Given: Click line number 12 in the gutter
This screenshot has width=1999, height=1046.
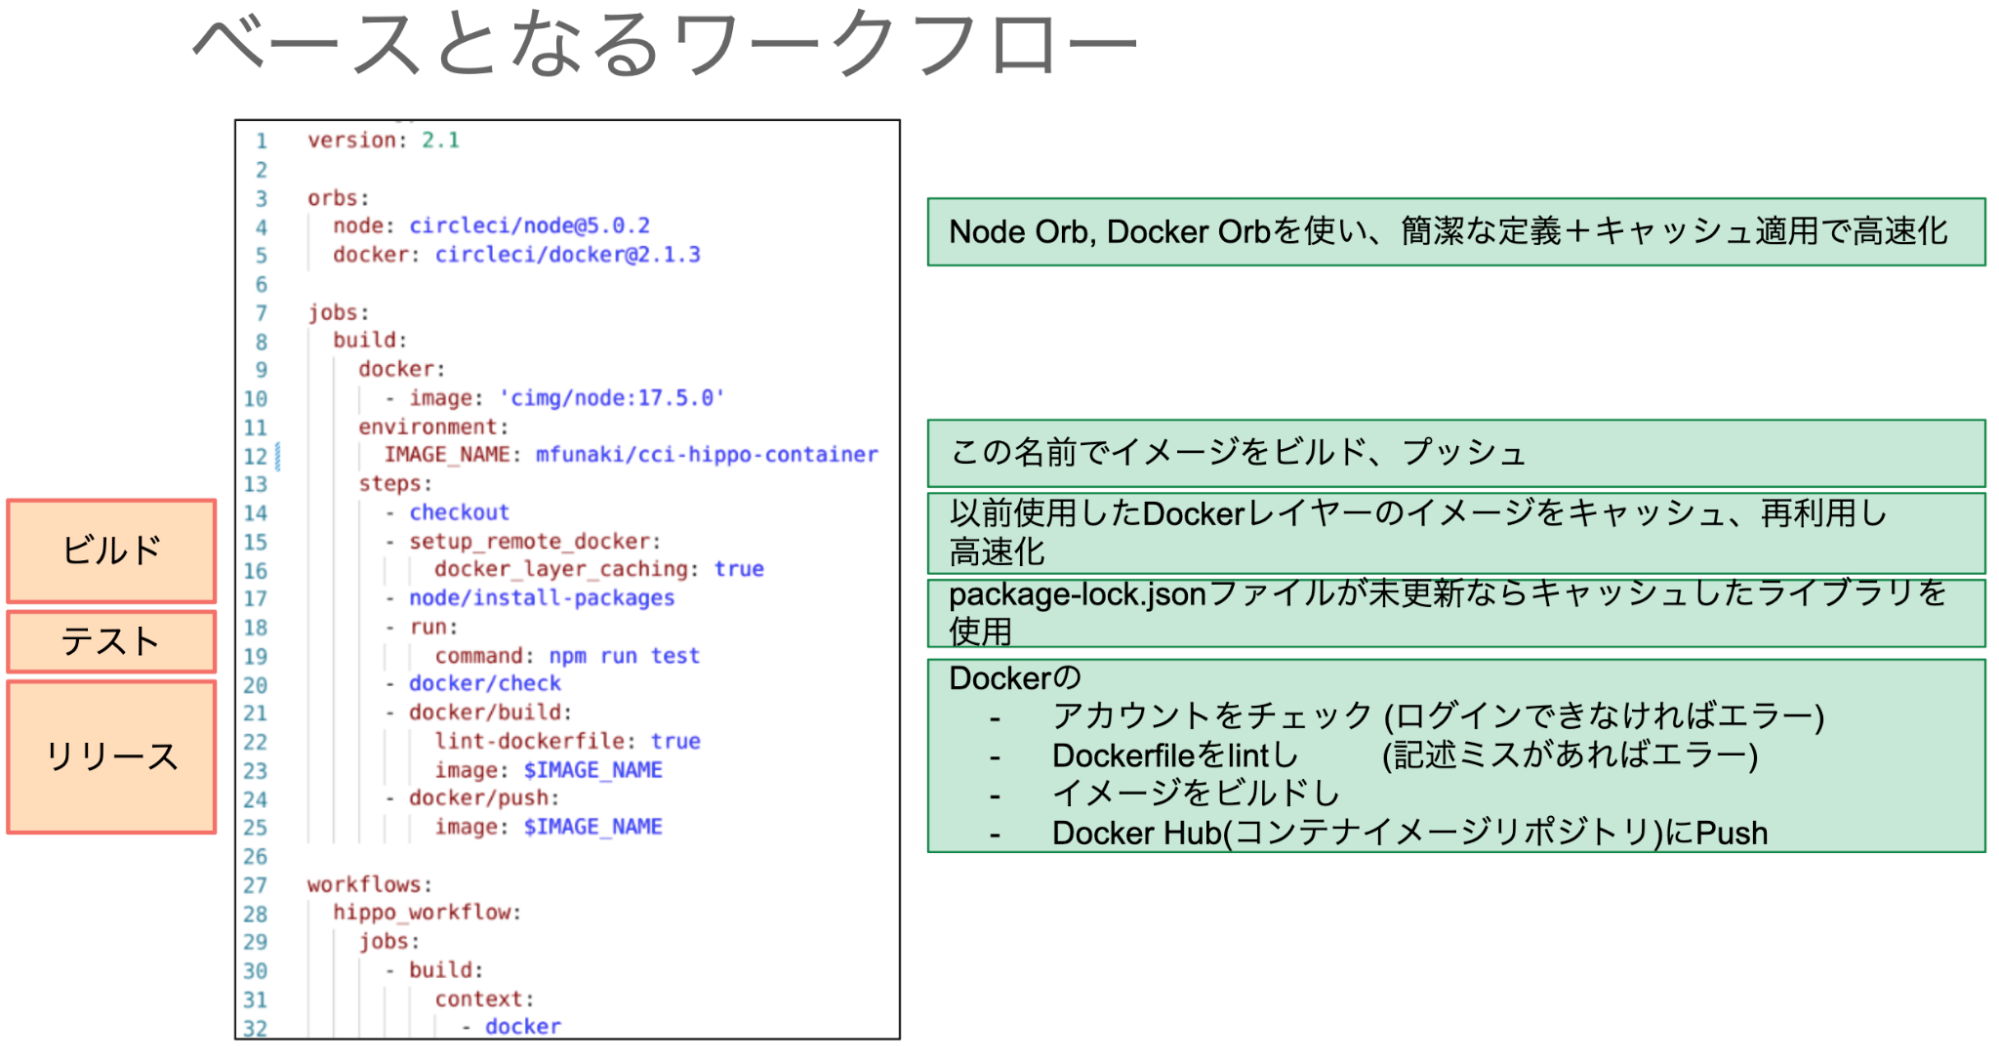Looking at the screenshot, I should pyautogui.click(x=255, y=457).
